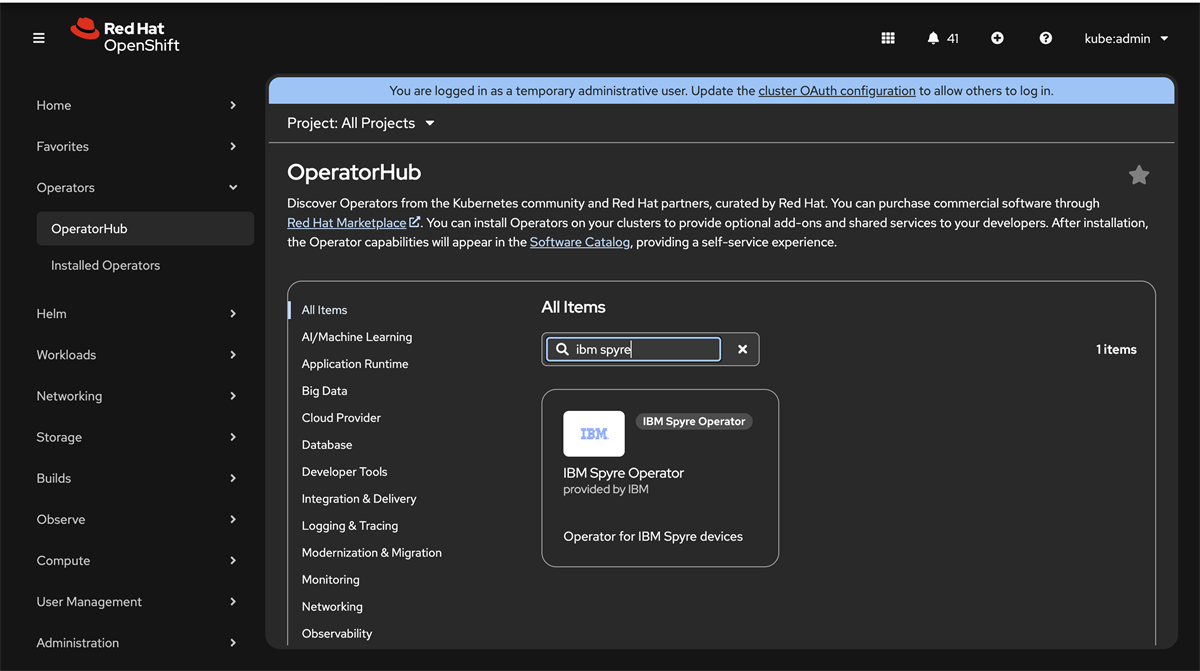Expand the User Management navigation section
The width and height of the screenshot is (1200, 671).
click(x=137, y=601)
